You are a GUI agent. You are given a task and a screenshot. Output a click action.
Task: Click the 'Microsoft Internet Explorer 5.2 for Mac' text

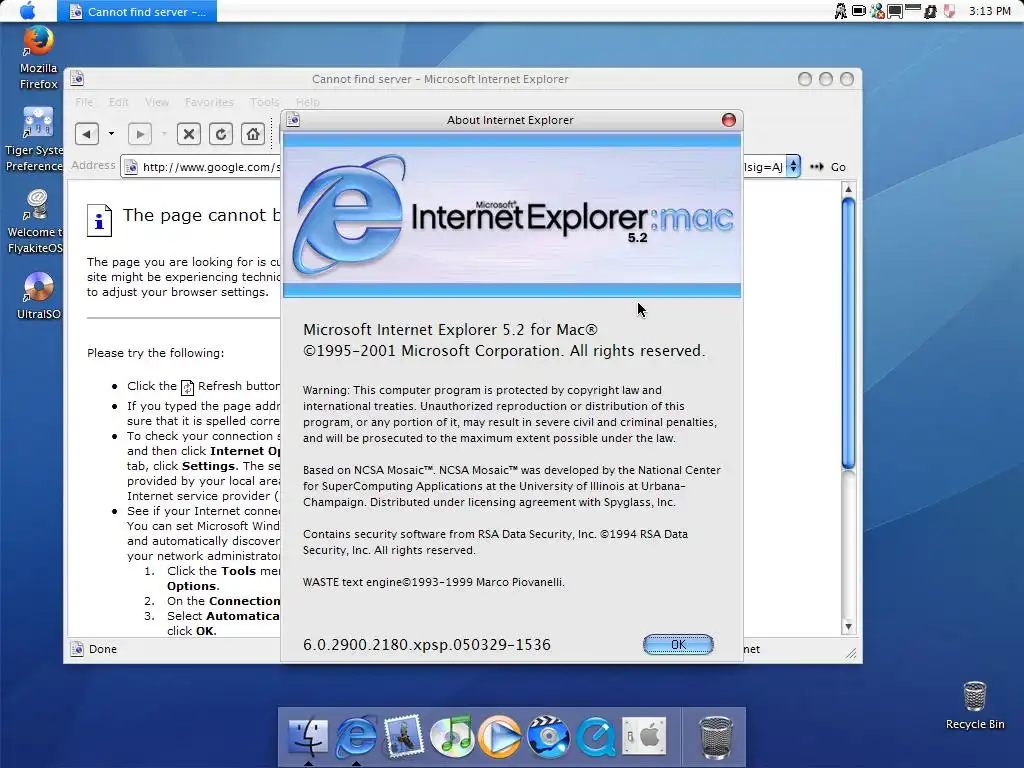pyautogui.click(x=450, y=330)
